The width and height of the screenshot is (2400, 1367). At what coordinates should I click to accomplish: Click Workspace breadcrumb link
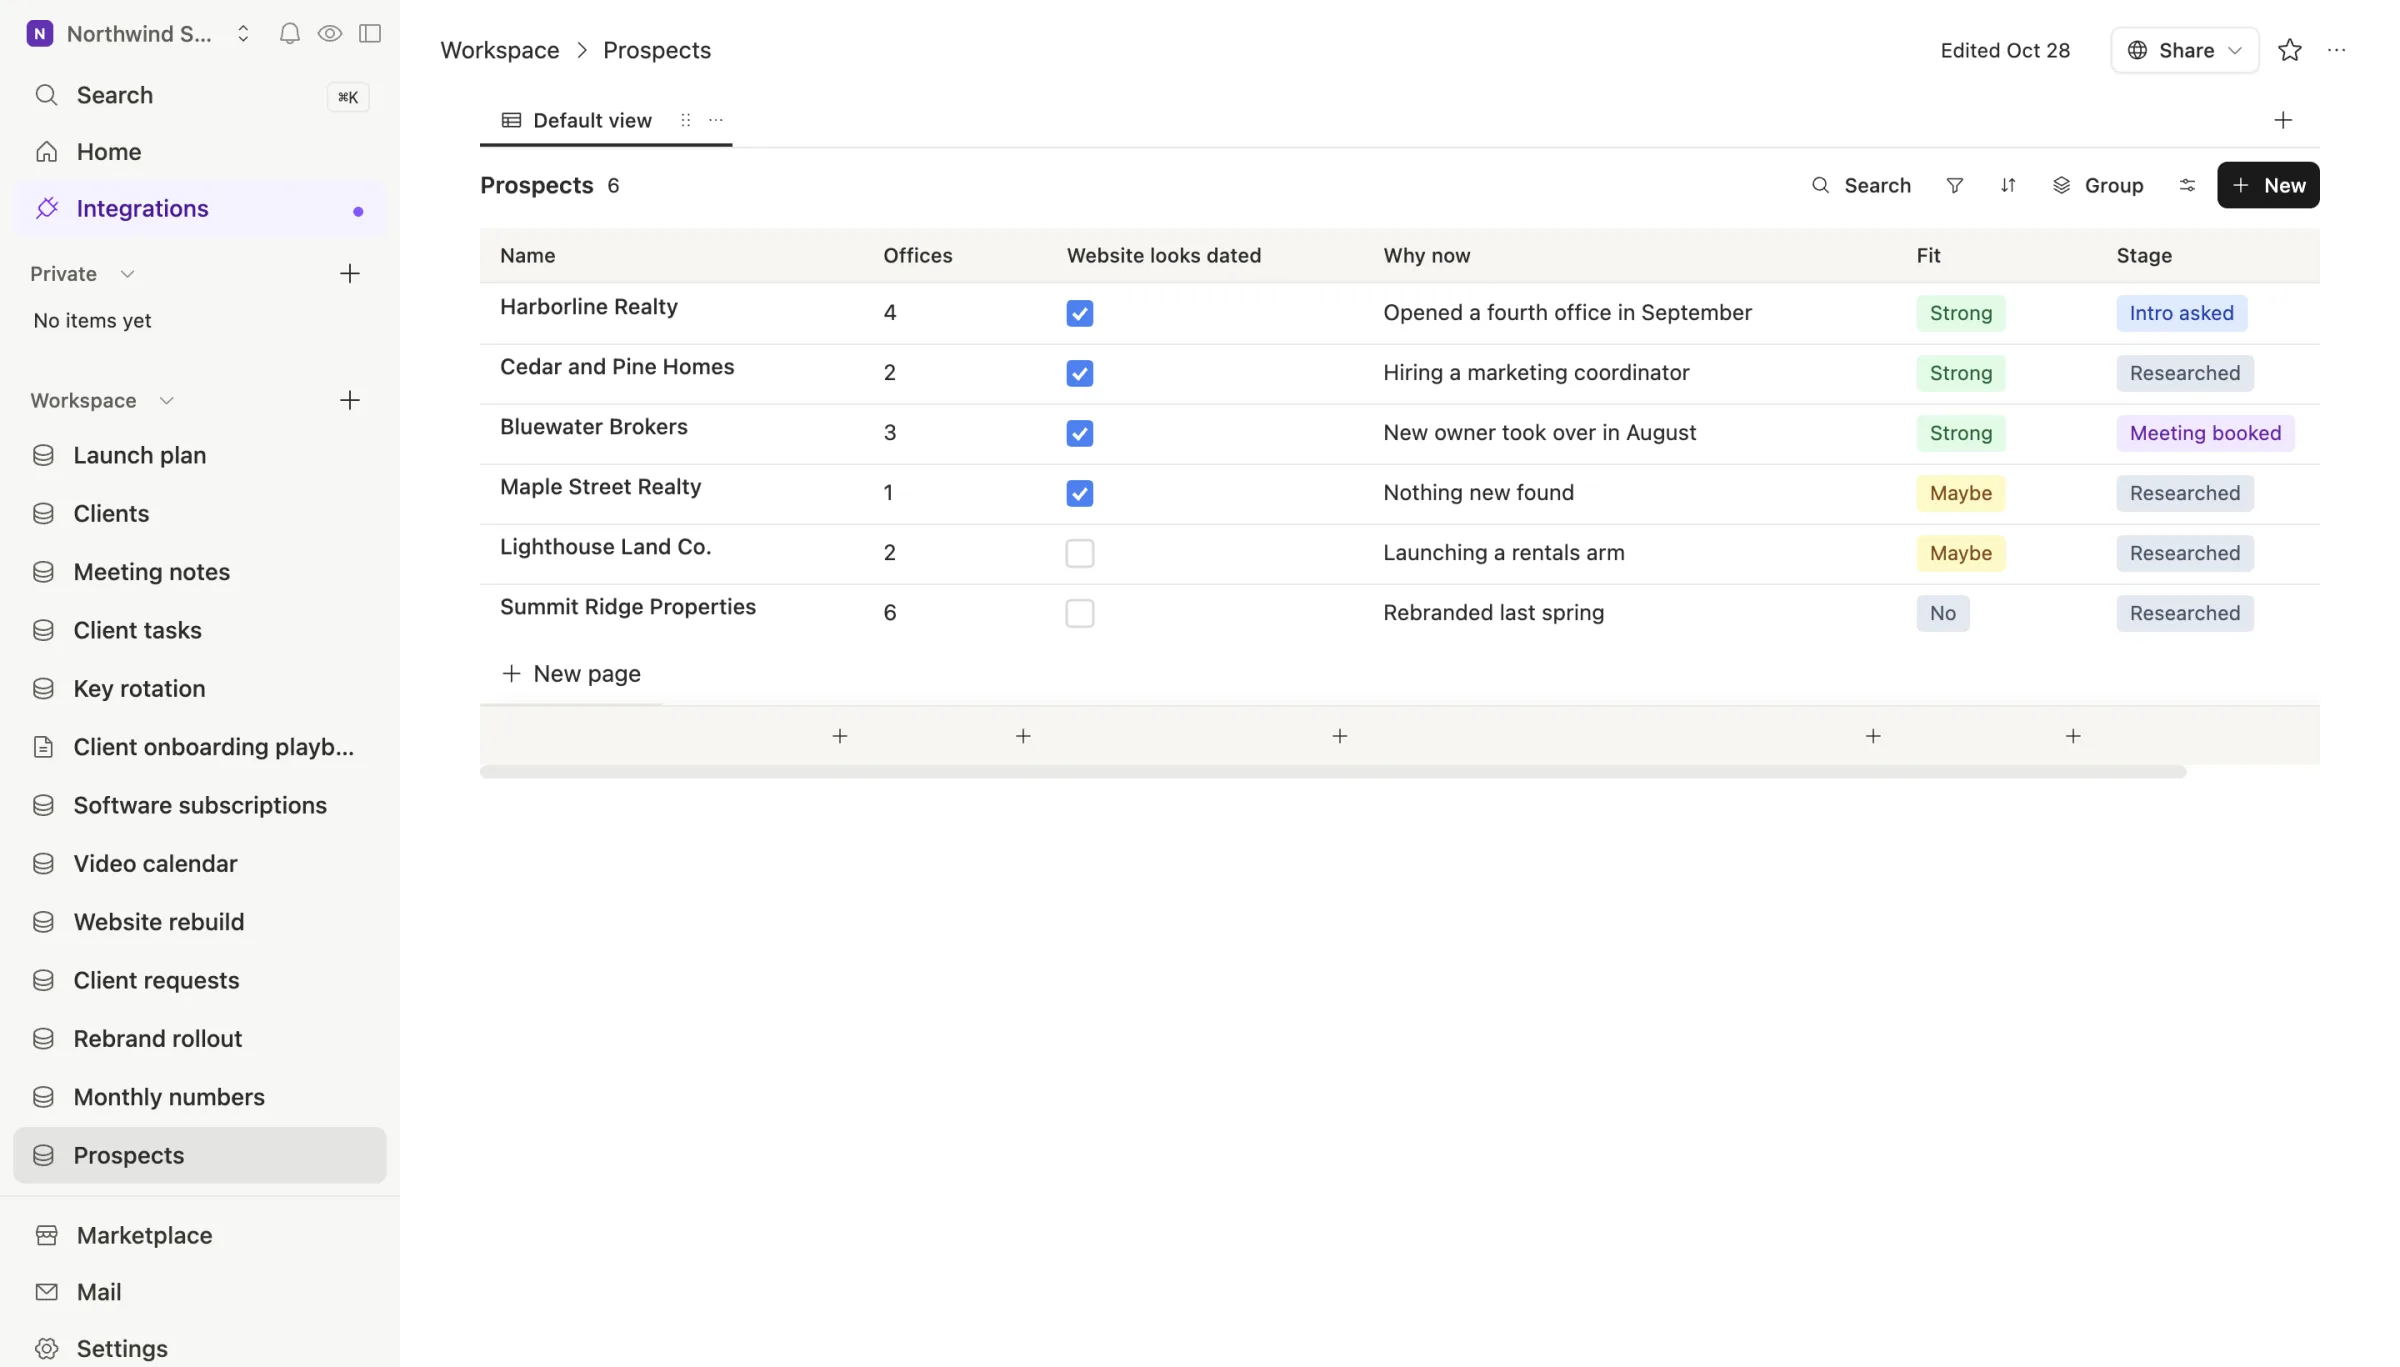(500, 50)
